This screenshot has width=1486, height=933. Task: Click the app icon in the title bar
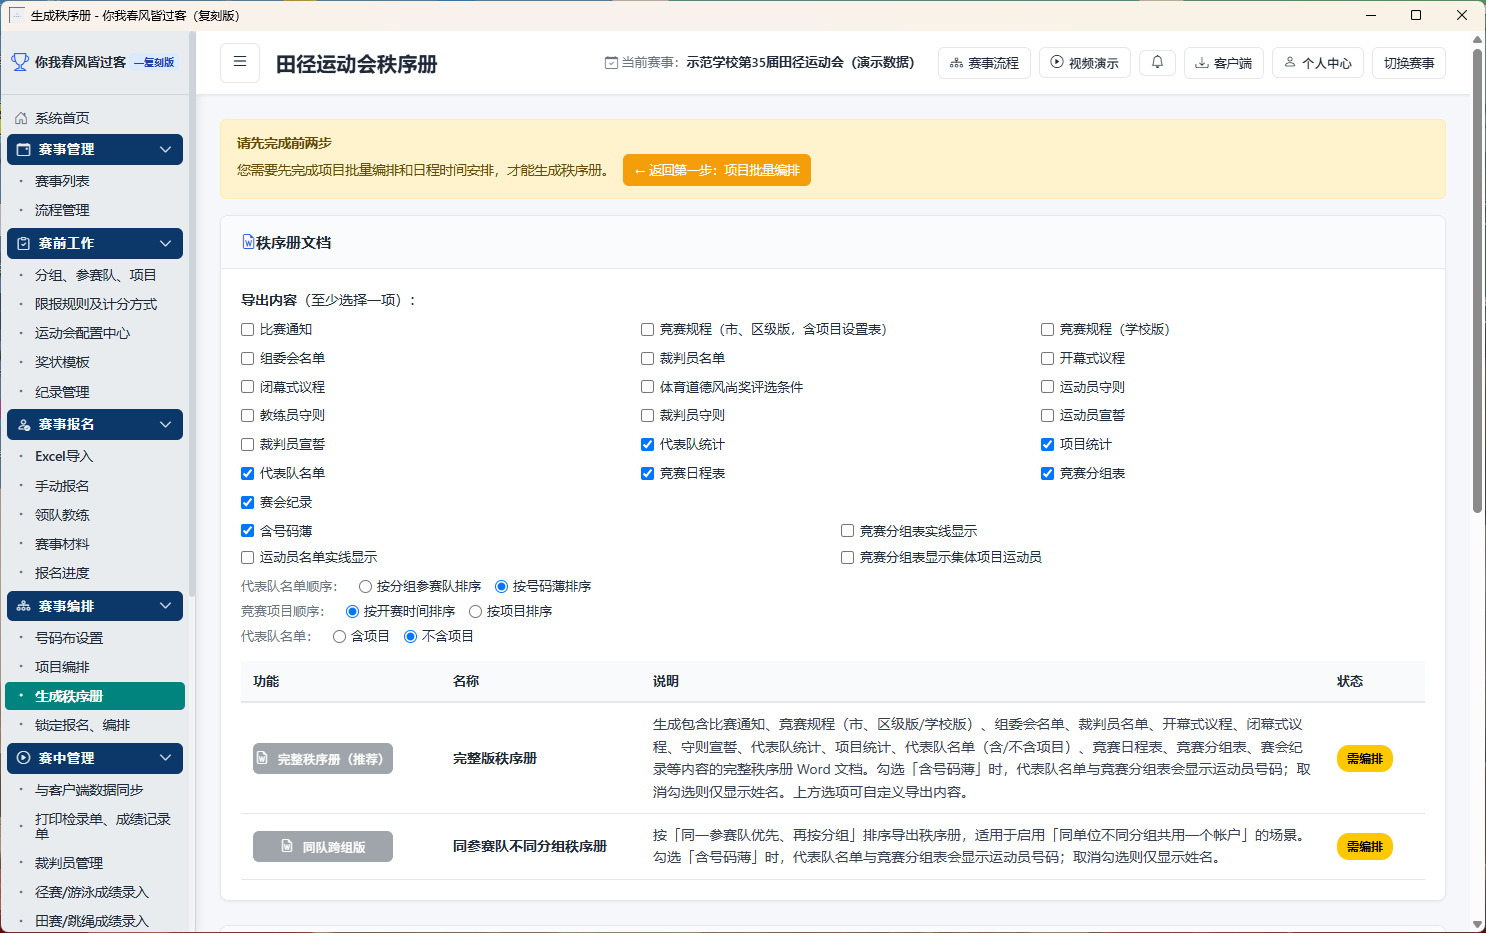(x=16, y=15)
